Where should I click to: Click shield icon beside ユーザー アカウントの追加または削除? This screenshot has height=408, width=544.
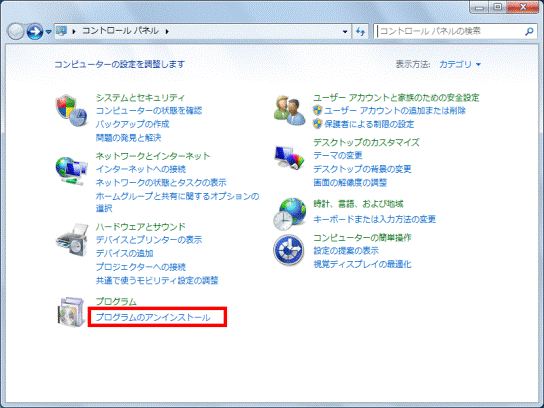[317, 111]
